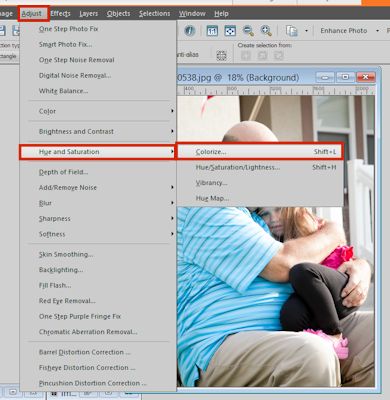The height and width of the screenshot is (400, 390).
Task: Open the Enhance Photo dropdown arrow
Action: pos(377,31)
